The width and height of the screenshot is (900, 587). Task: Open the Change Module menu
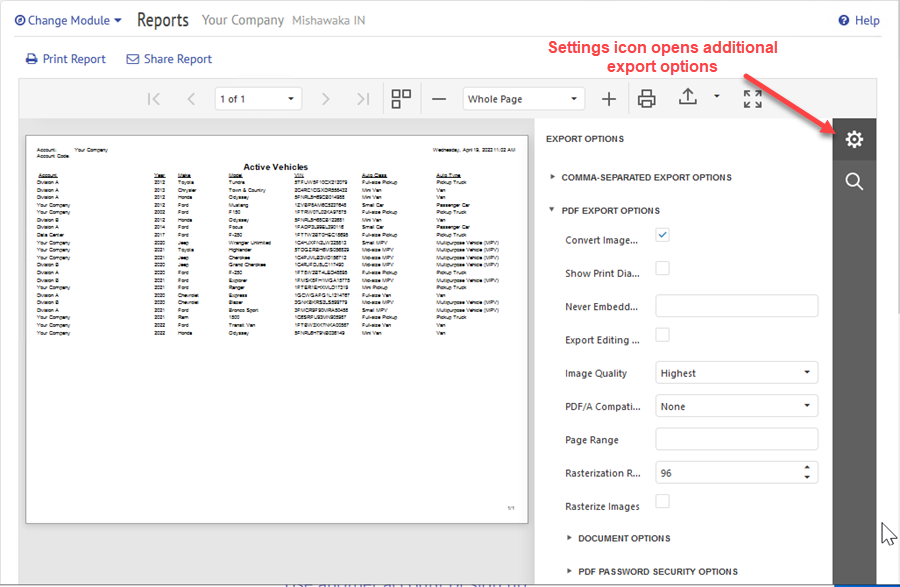pos(68,20)
